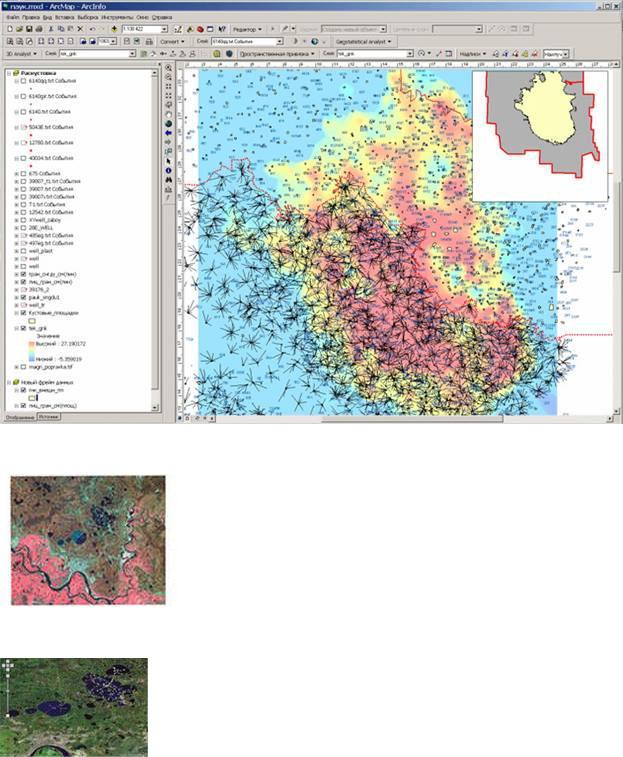
Task: Open the Geostatistical Analyst button menu
Action: pyautogui.click(x=363, y=42)
